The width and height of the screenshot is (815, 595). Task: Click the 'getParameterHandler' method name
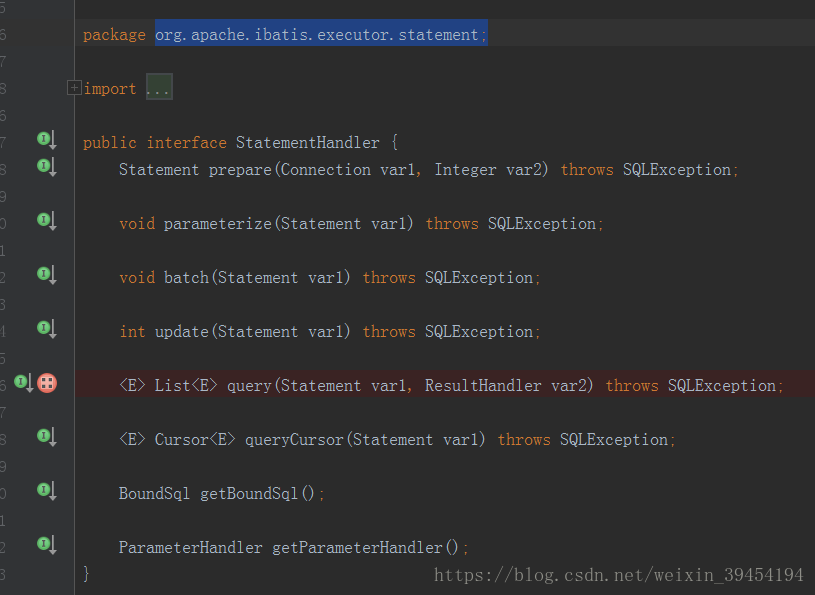(x=357, y=548)
